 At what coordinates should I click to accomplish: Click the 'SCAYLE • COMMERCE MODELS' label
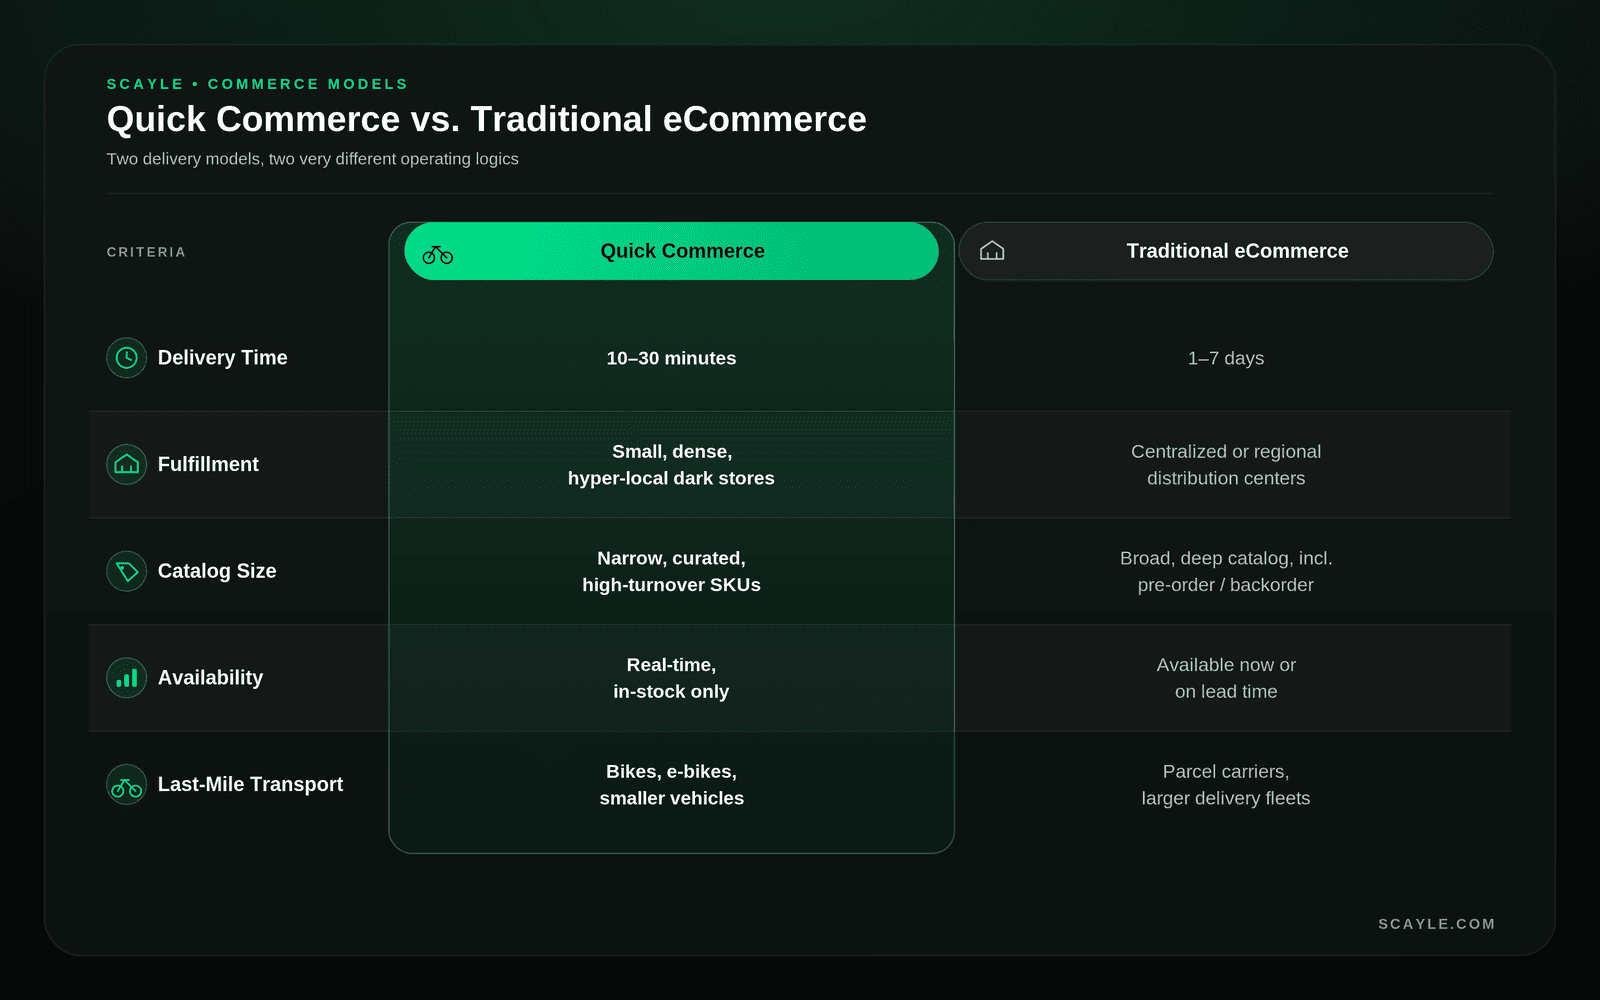coord(258,84)
